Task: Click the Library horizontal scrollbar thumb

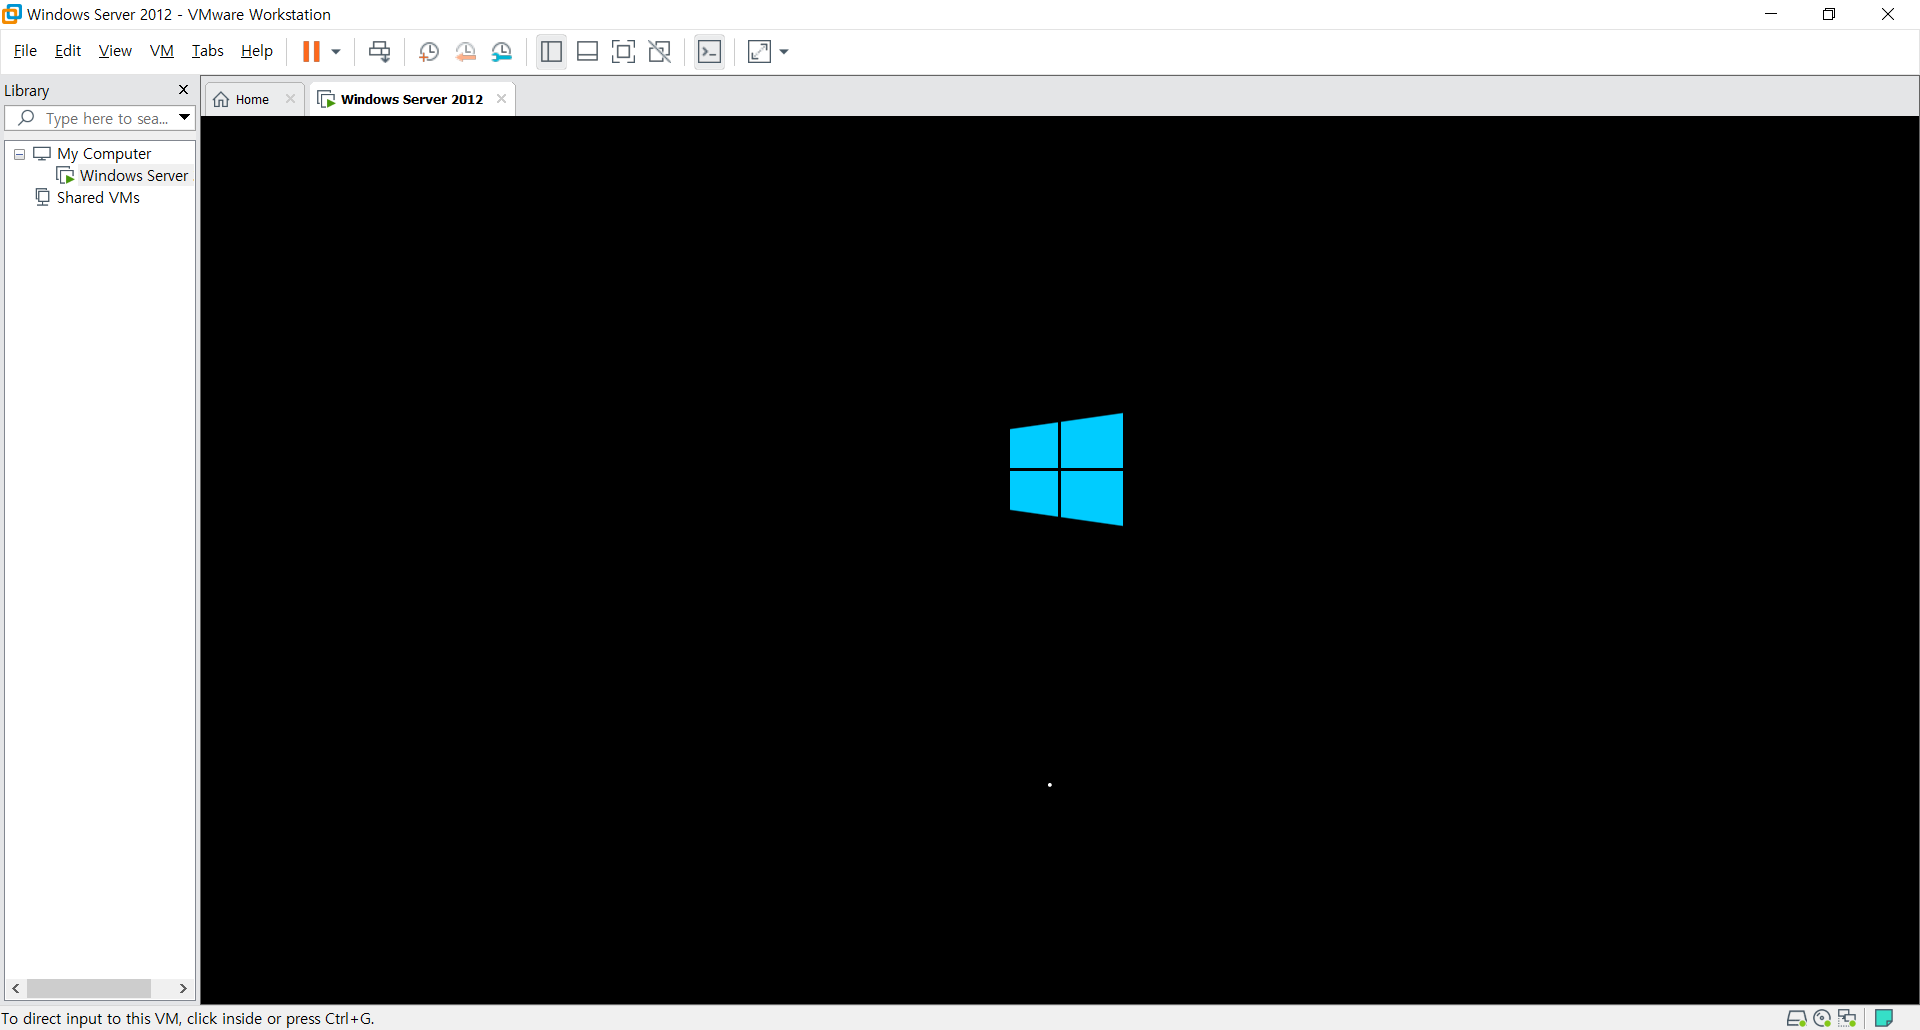Action: (x=89, y=989)
